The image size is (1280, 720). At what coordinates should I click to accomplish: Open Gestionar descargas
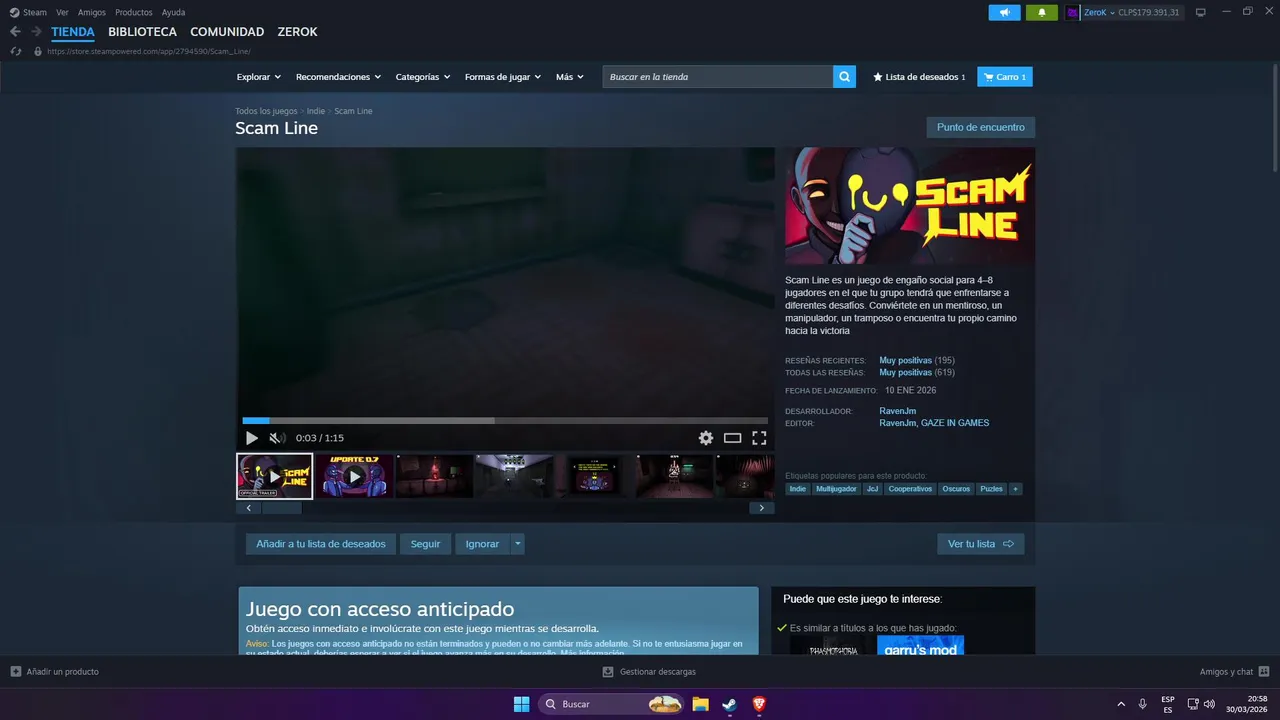tap(650, 672)
